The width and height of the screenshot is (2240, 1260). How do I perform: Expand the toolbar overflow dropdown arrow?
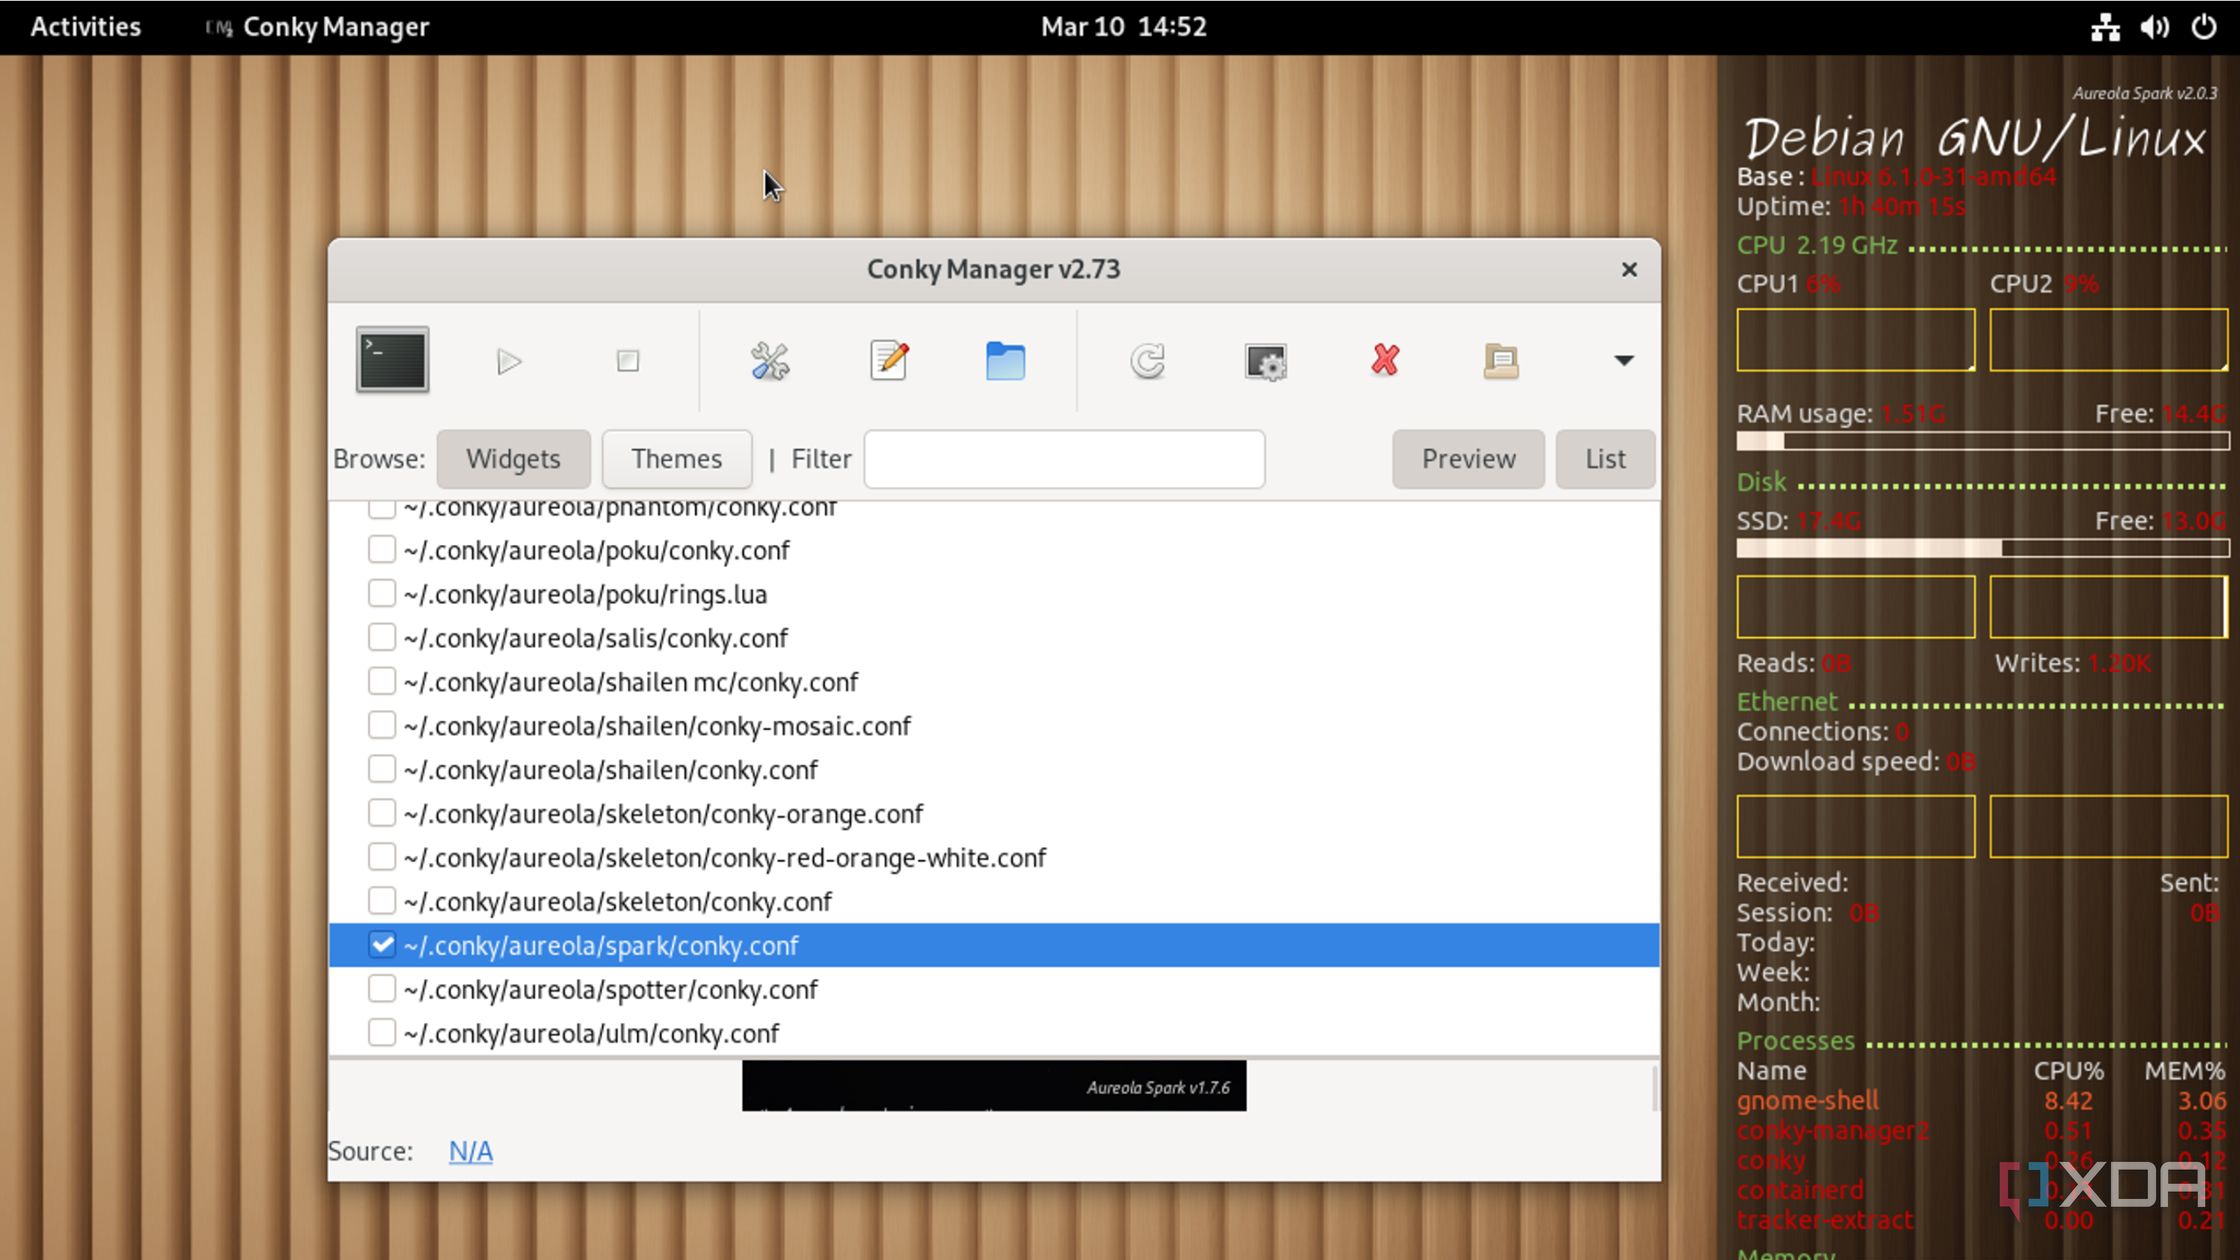pyautogui.click(x=1623, y=361)
